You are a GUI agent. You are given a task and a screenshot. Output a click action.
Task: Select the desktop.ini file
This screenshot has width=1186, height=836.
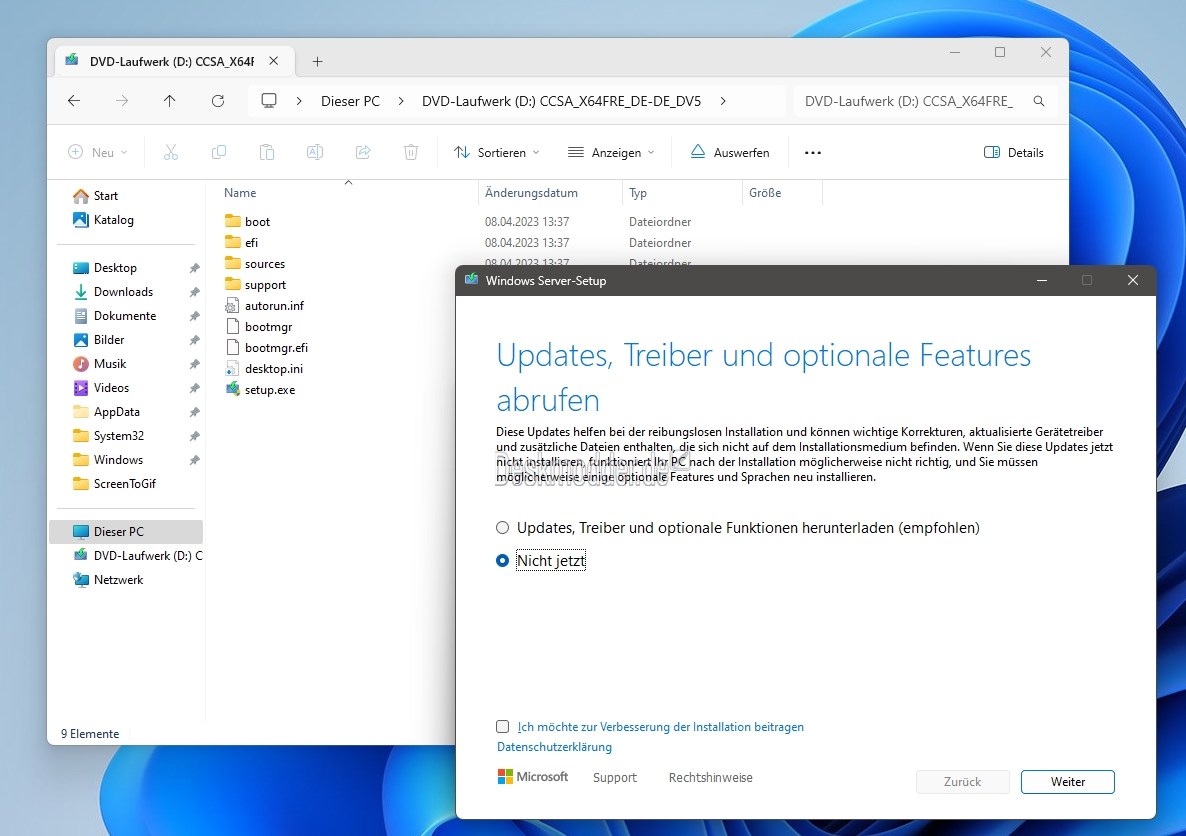(264, 369)
